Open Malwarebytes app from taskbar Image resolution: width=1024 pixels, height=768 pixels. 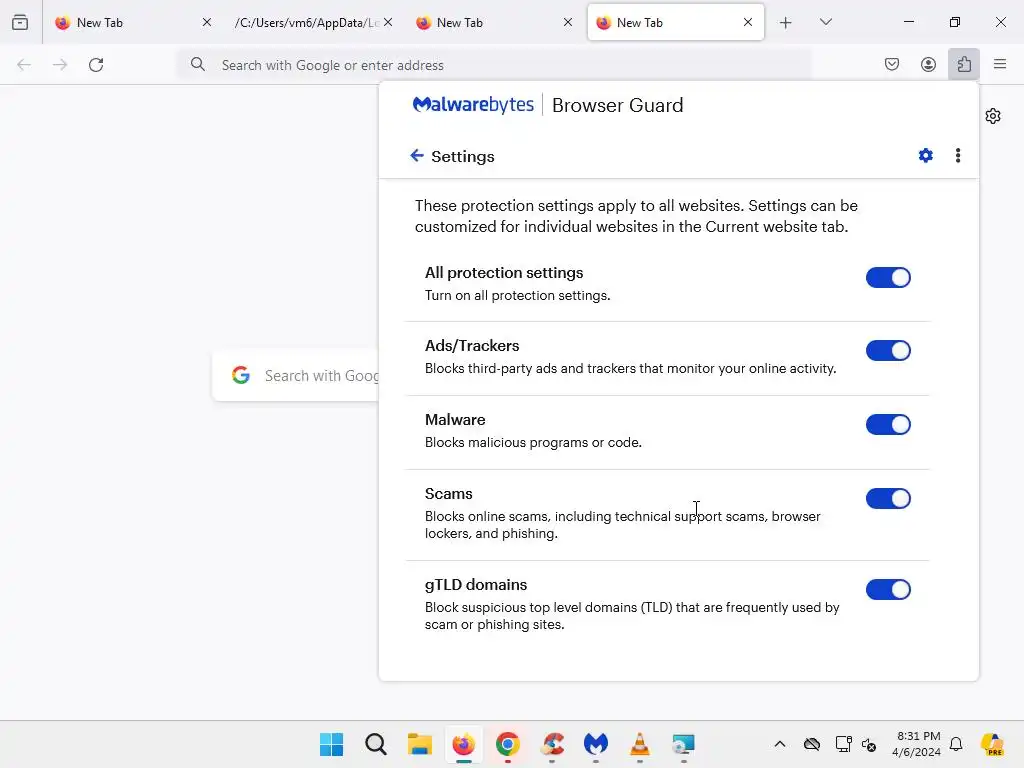click(x=596, y=744)
